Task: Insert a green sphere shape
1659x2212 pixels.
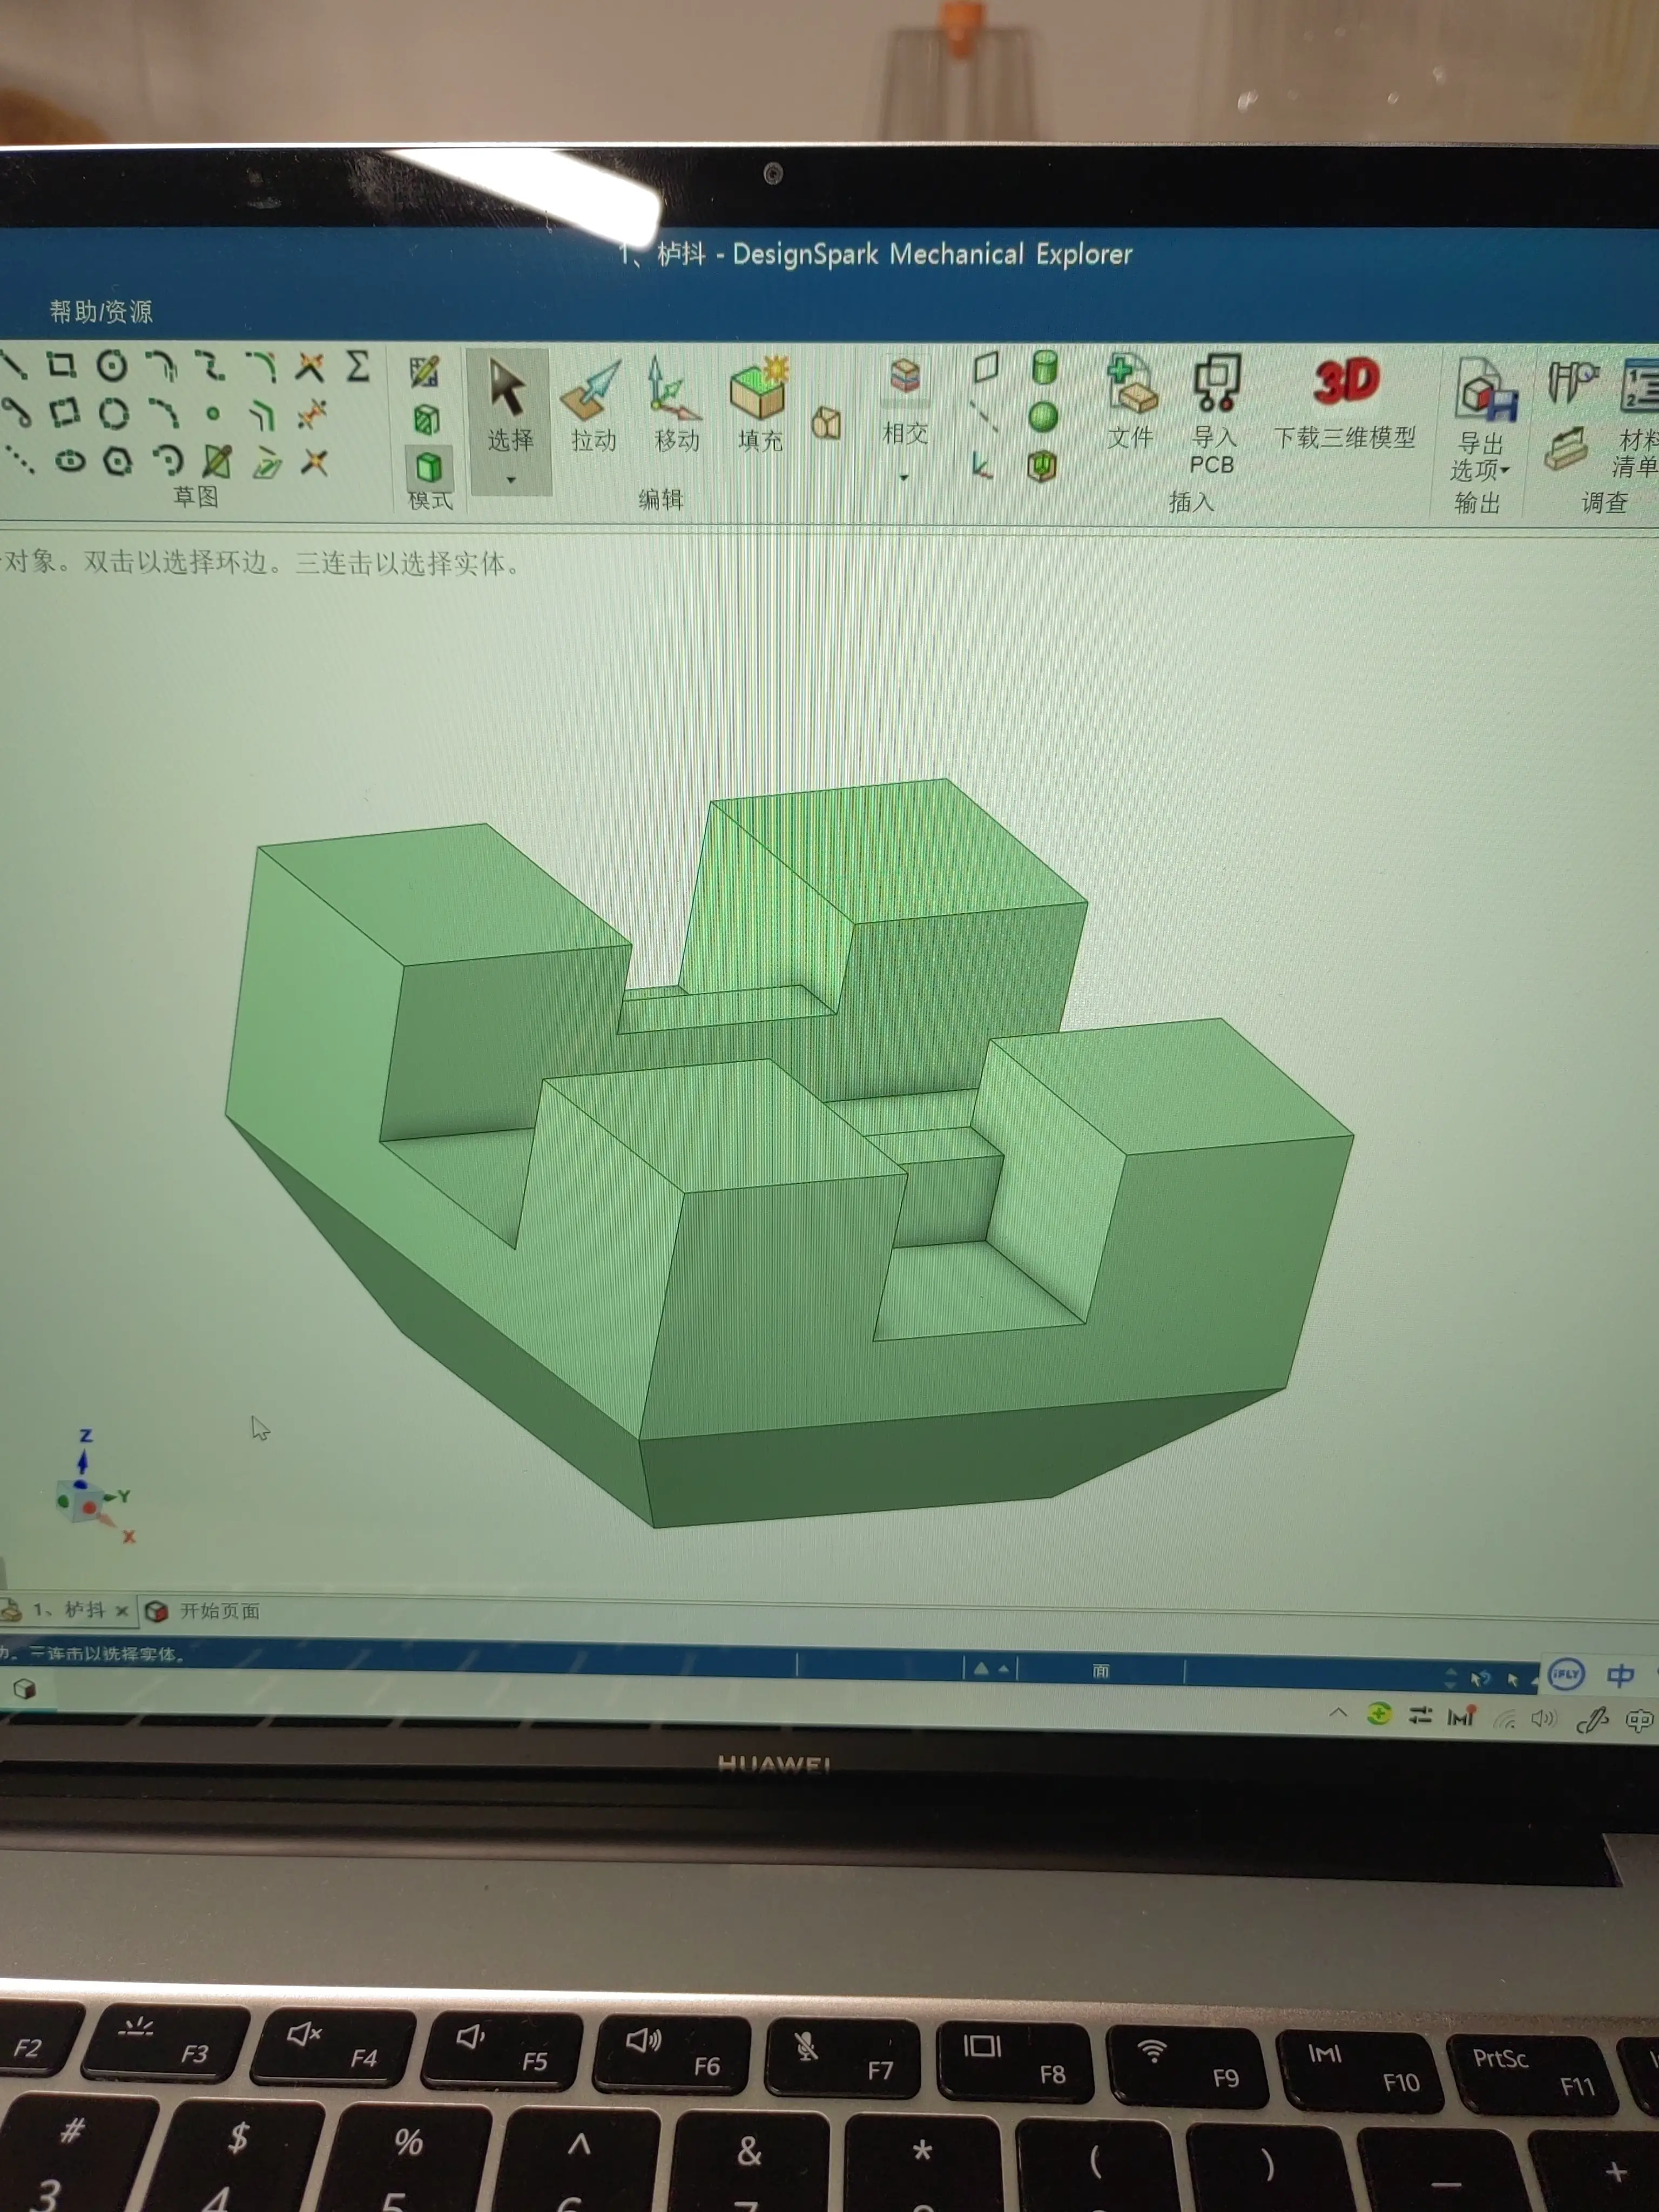Action: coord(1043,417)
